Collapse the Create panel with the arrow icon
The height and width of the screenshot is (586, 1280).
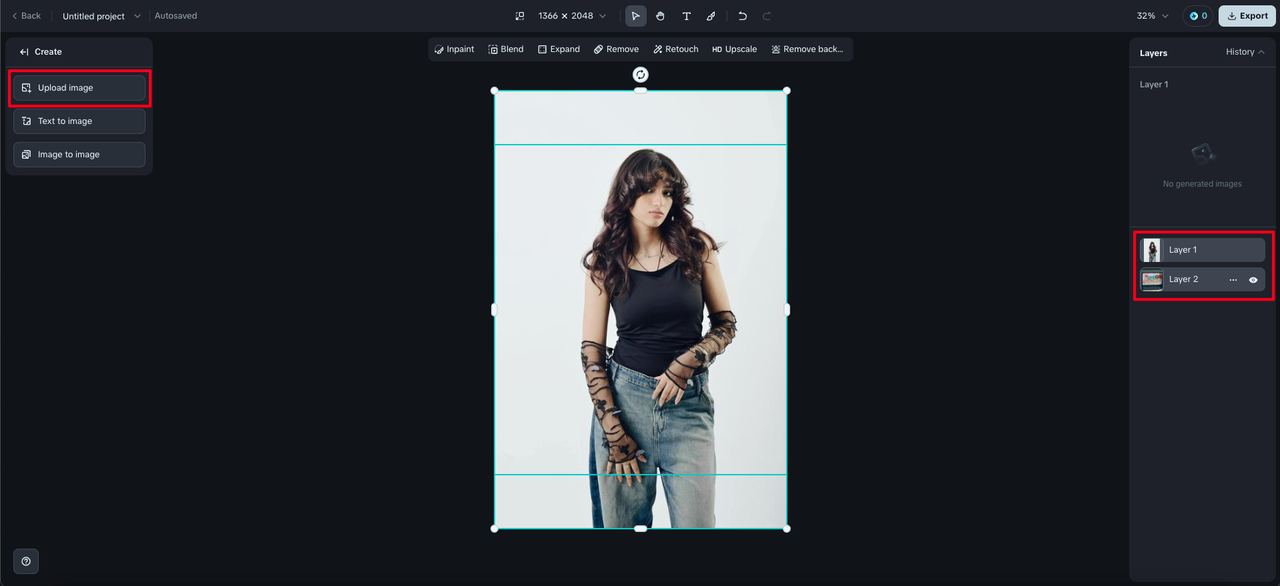(24, 52)
